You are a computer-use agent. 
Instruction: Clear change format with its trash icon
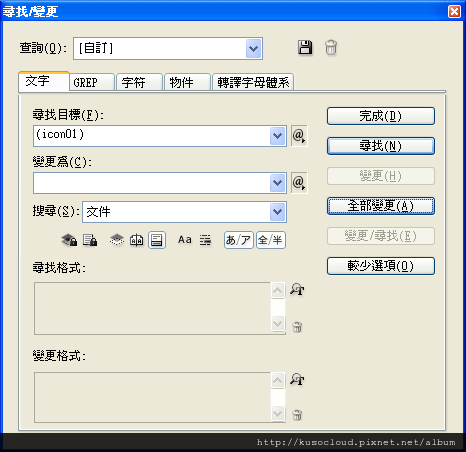pyautogui.click(x=297, y=415)
